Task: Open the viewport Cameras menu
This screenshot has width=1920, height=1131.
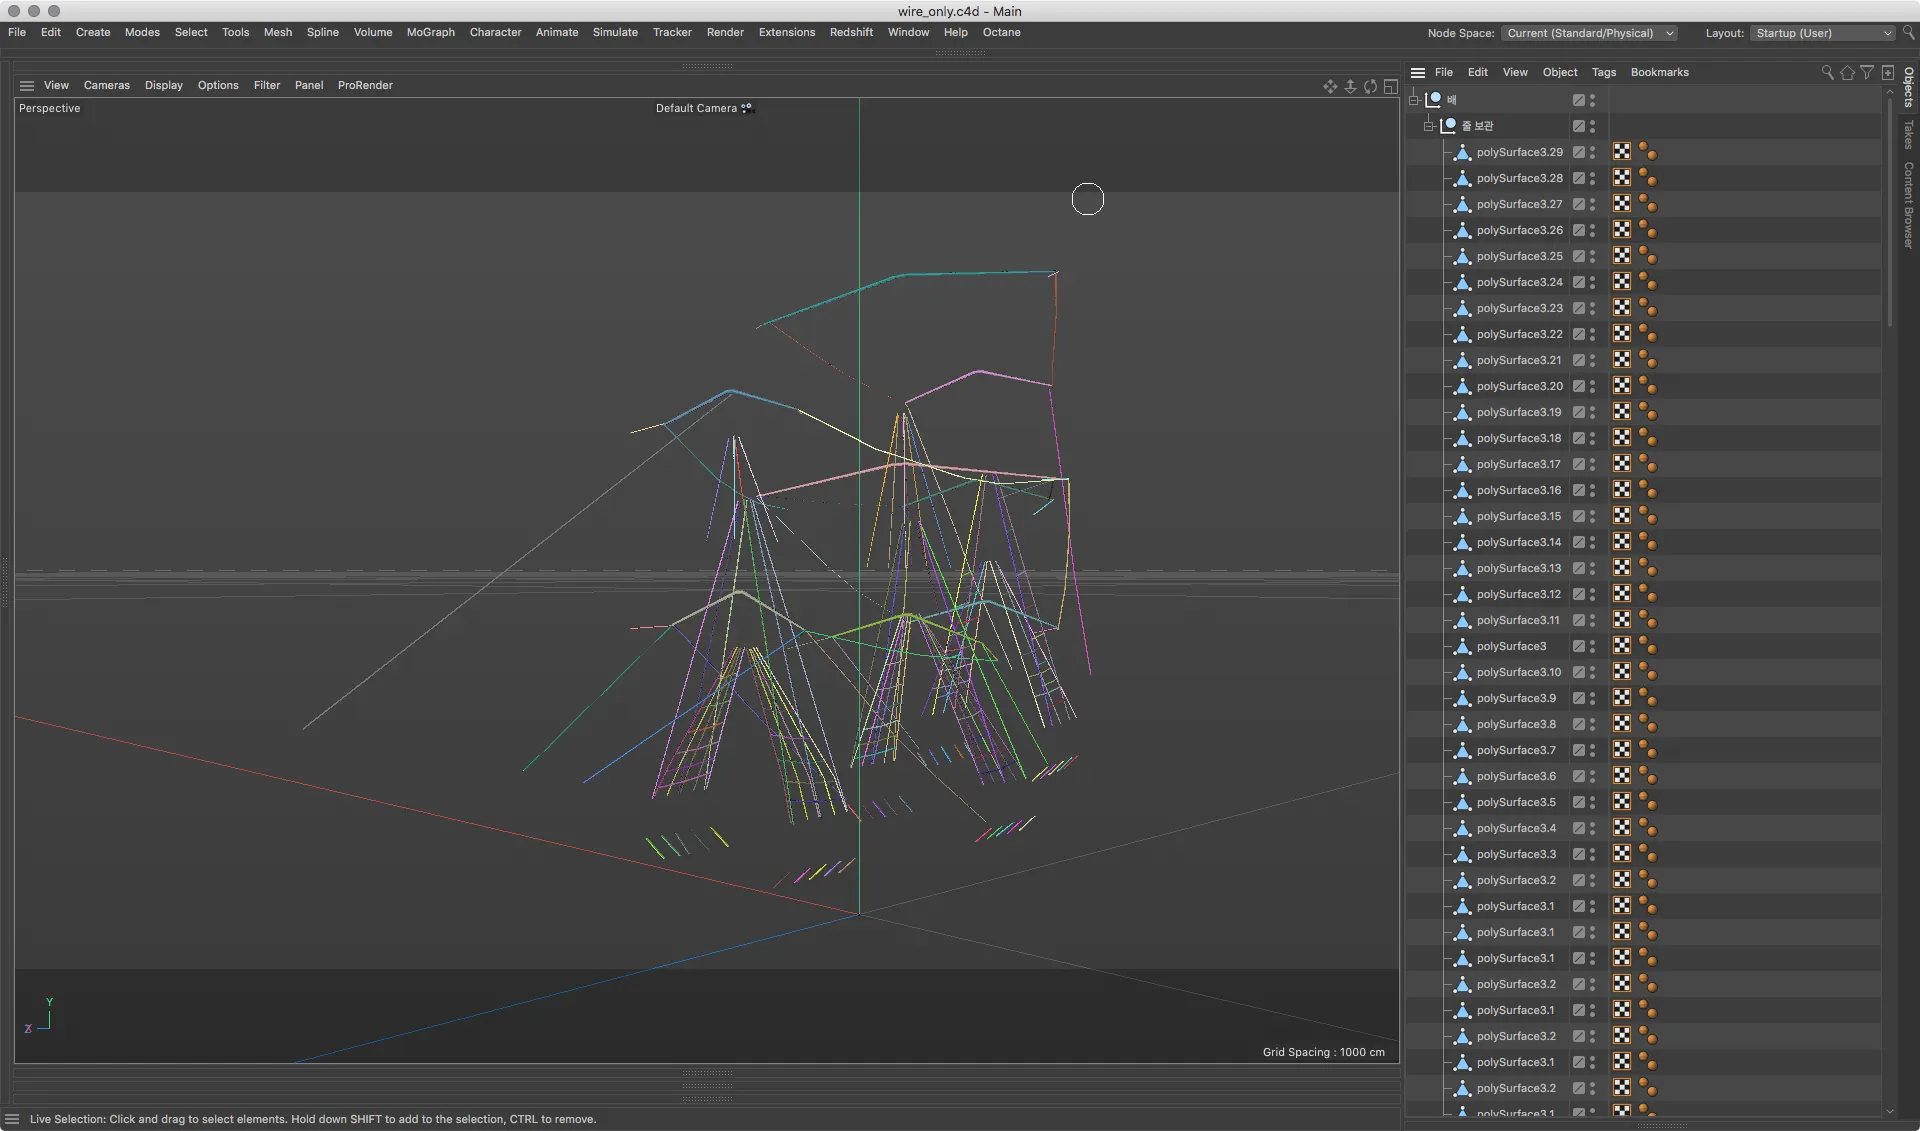Action: (106, 85)
